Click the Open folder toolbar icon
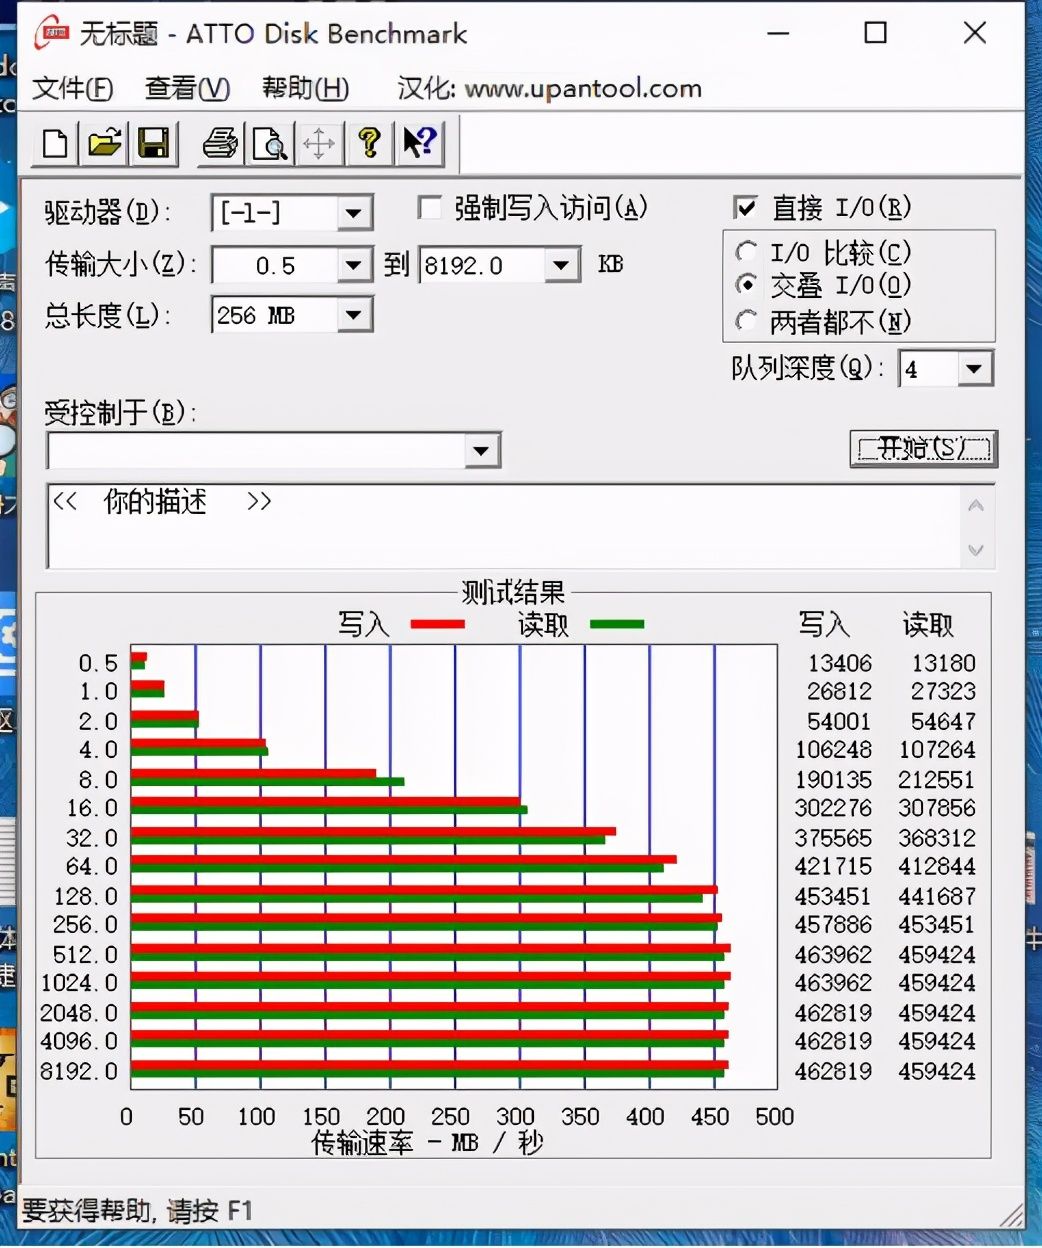The height and width of the screenshot is (1248, 1042). (104, 144)
